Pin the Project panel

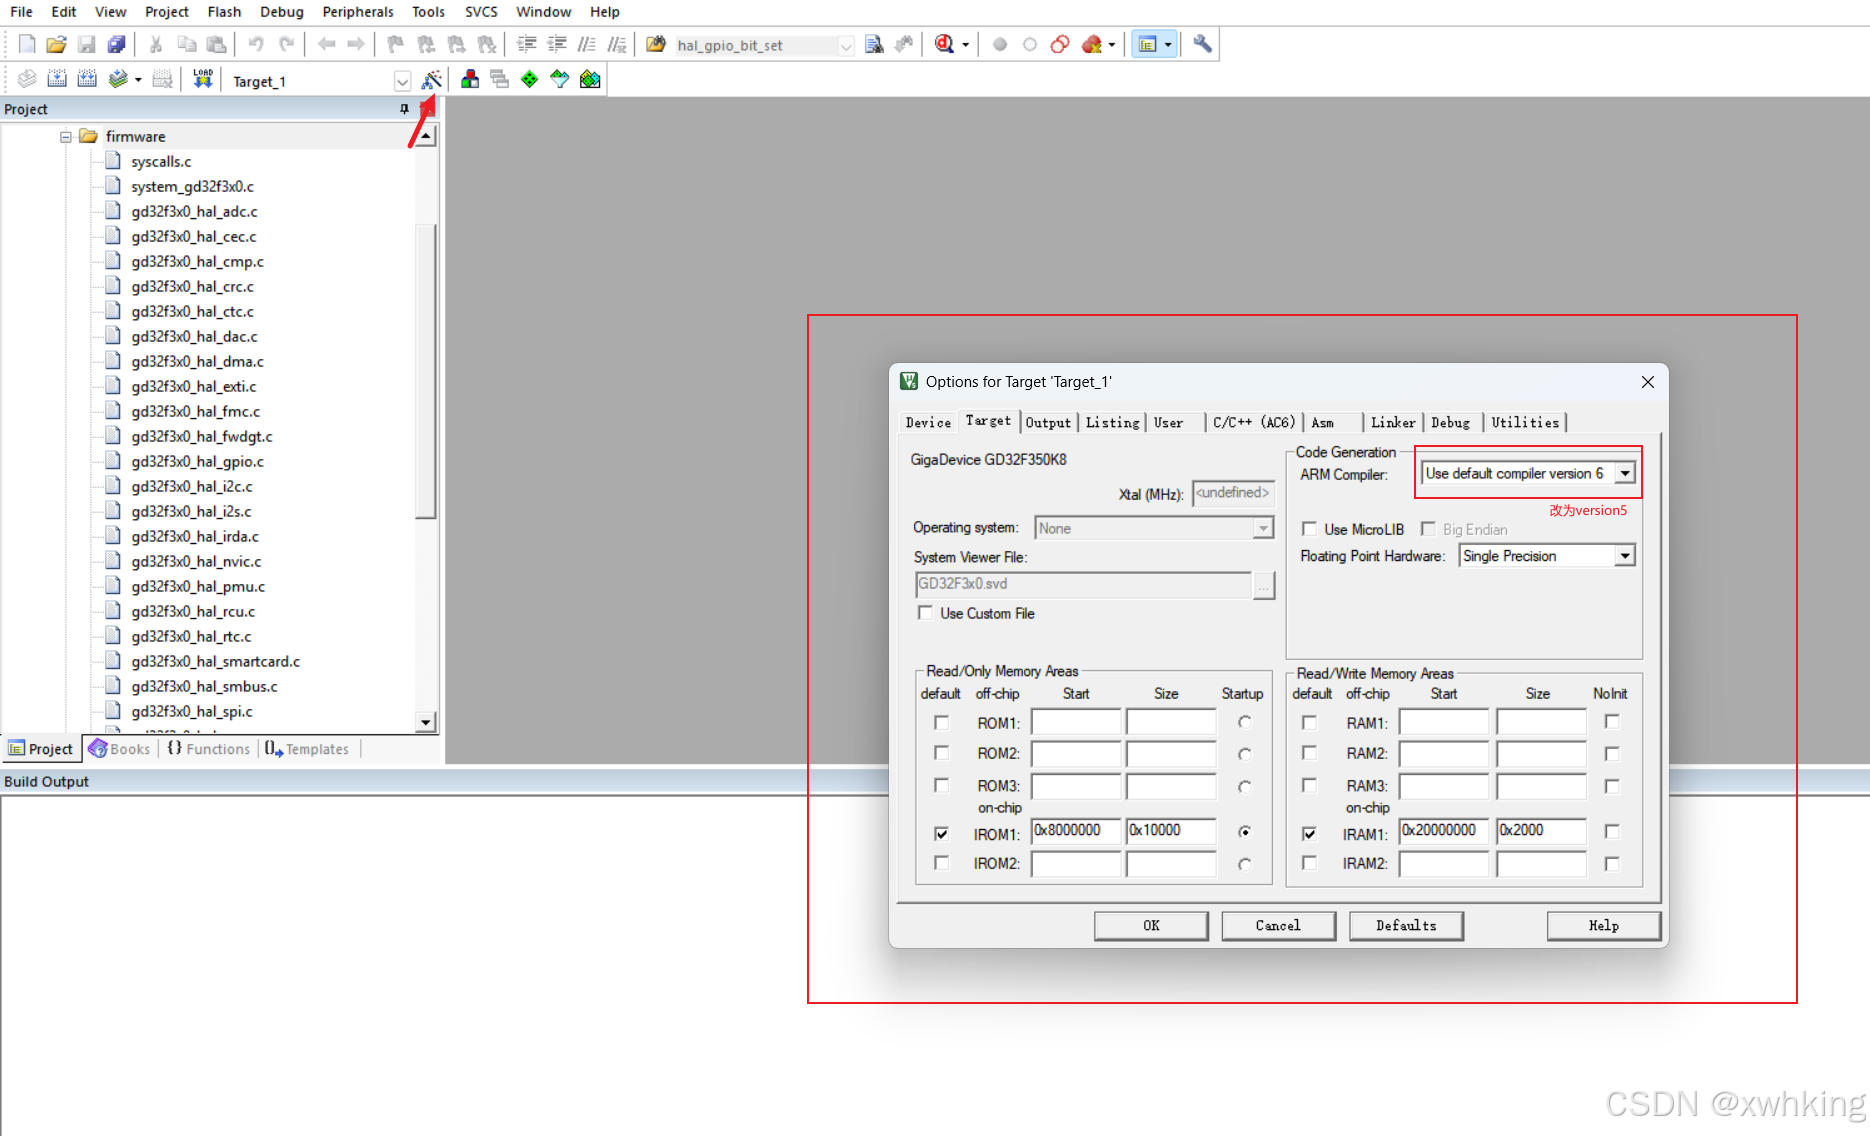coord(404,109)
